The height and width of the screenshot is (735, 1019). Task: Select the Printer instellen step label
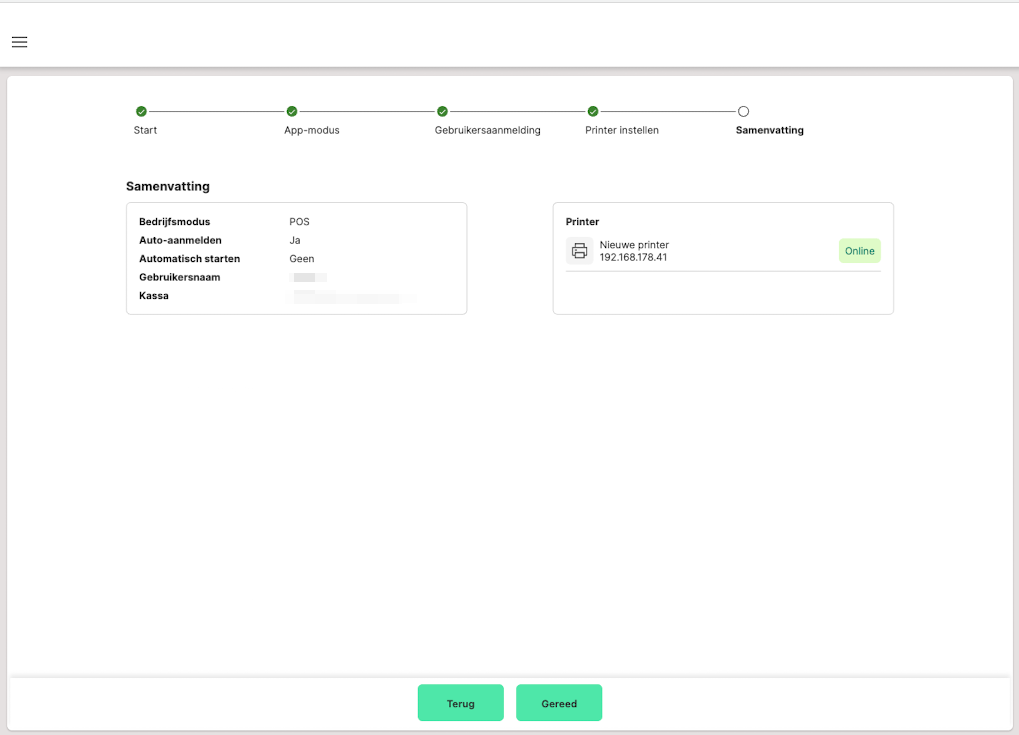click(x=622, y=130)
